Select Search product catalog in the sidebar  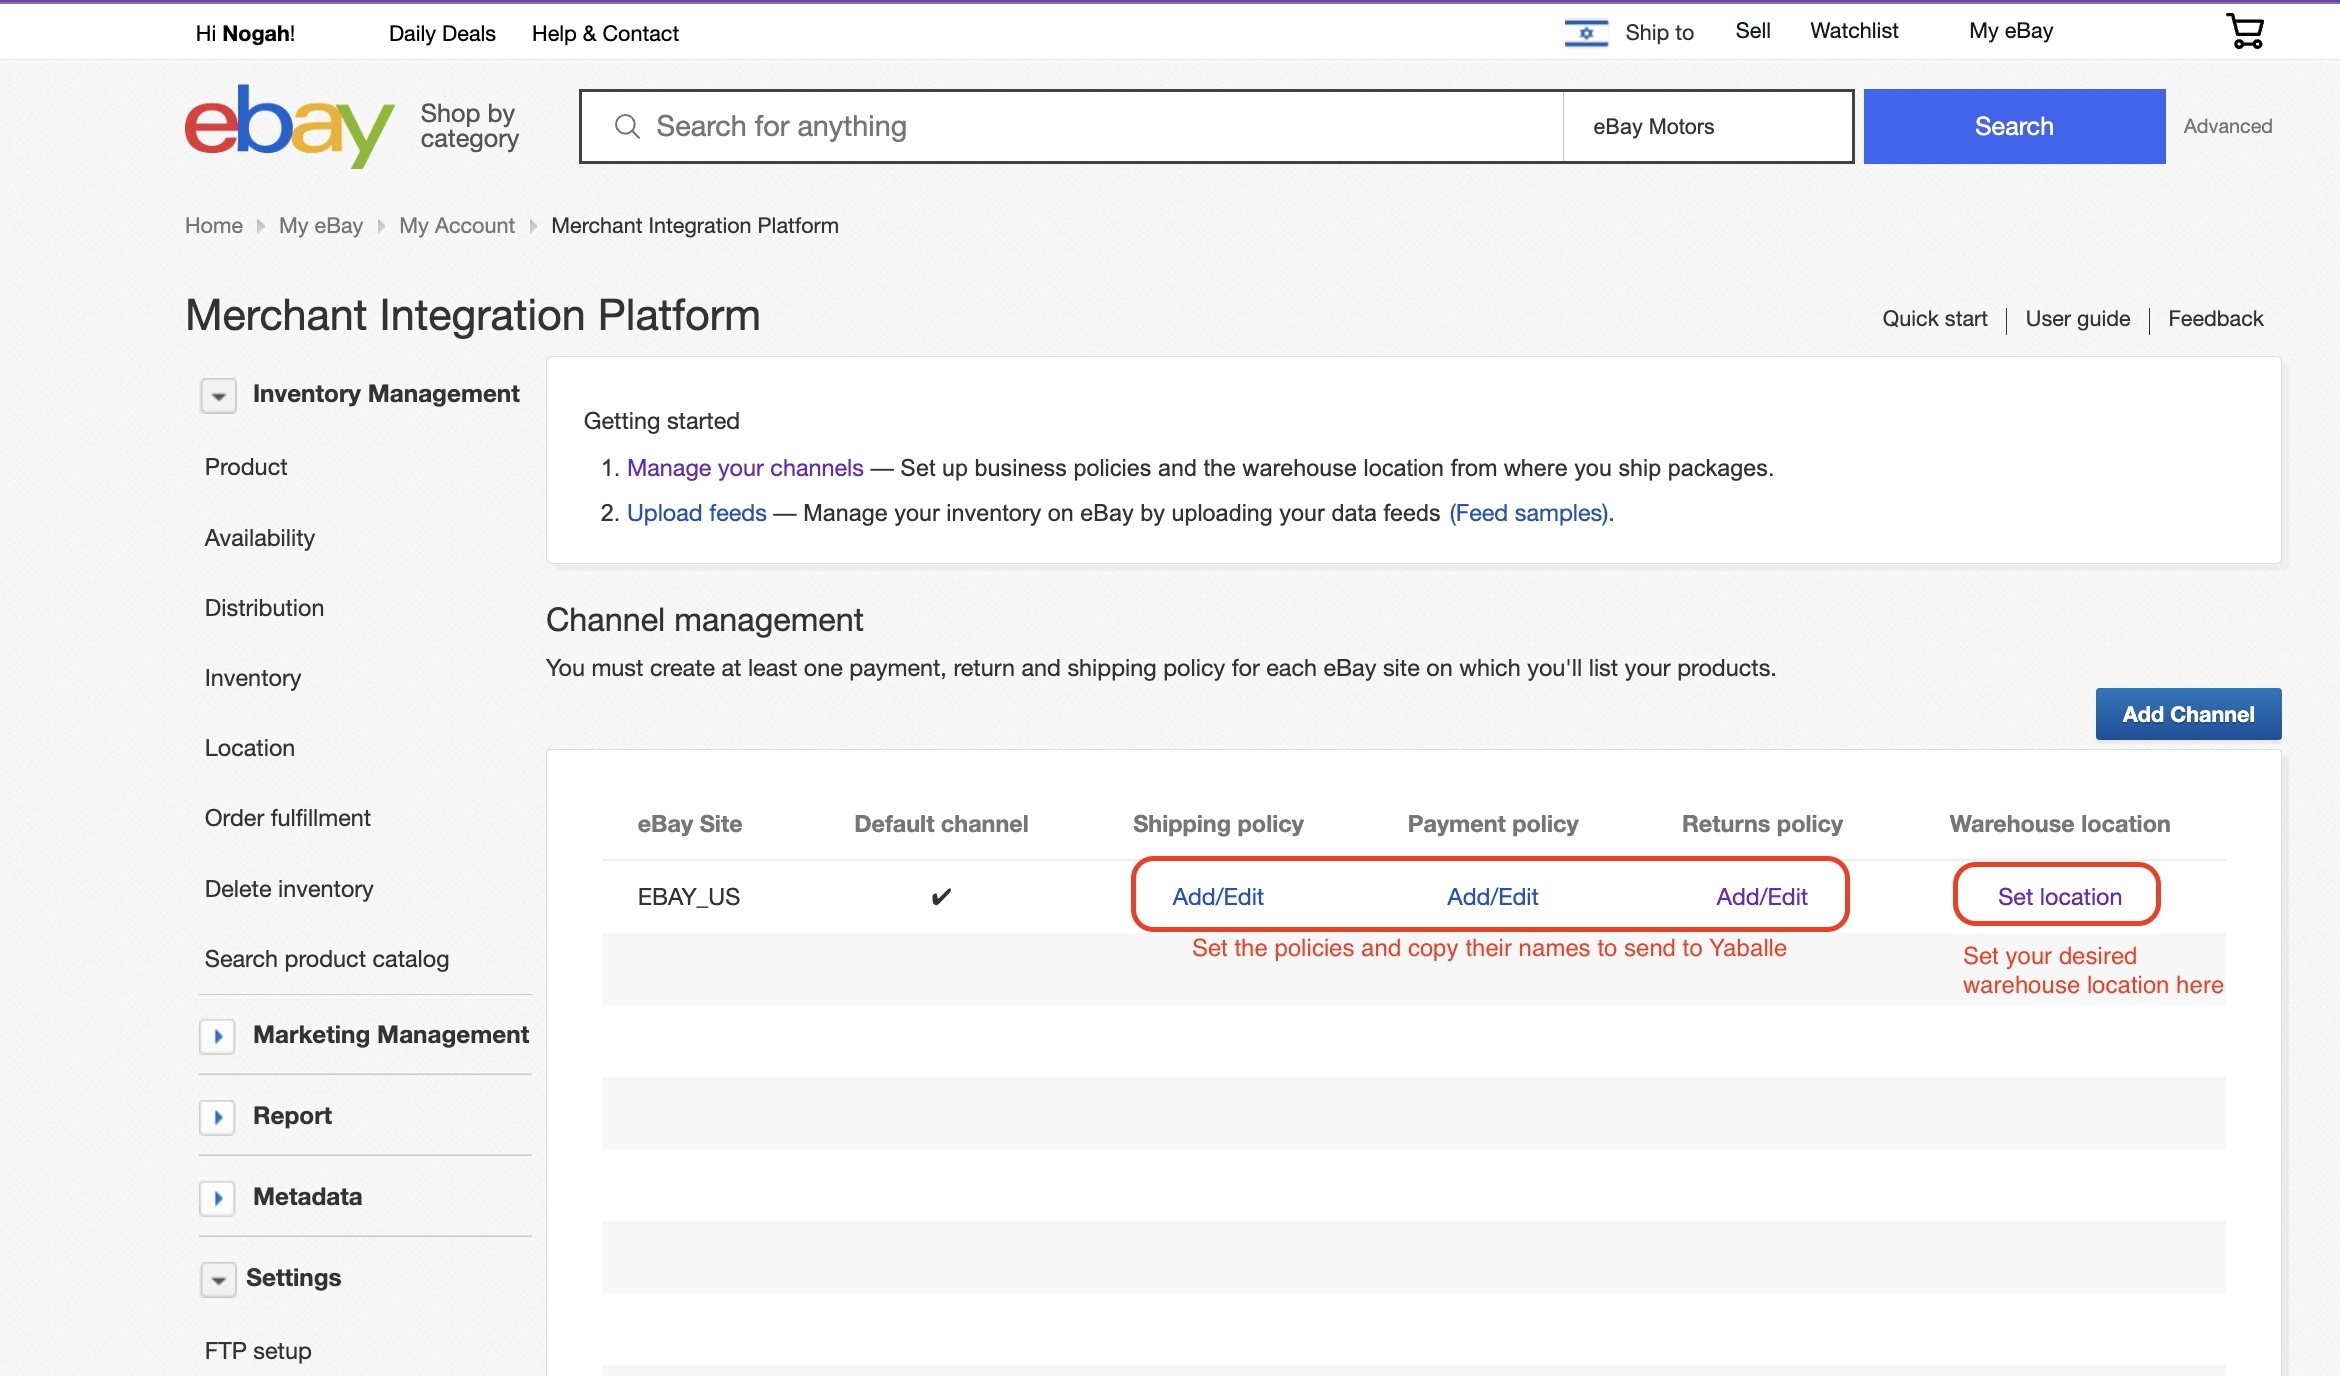click(327, 959)
